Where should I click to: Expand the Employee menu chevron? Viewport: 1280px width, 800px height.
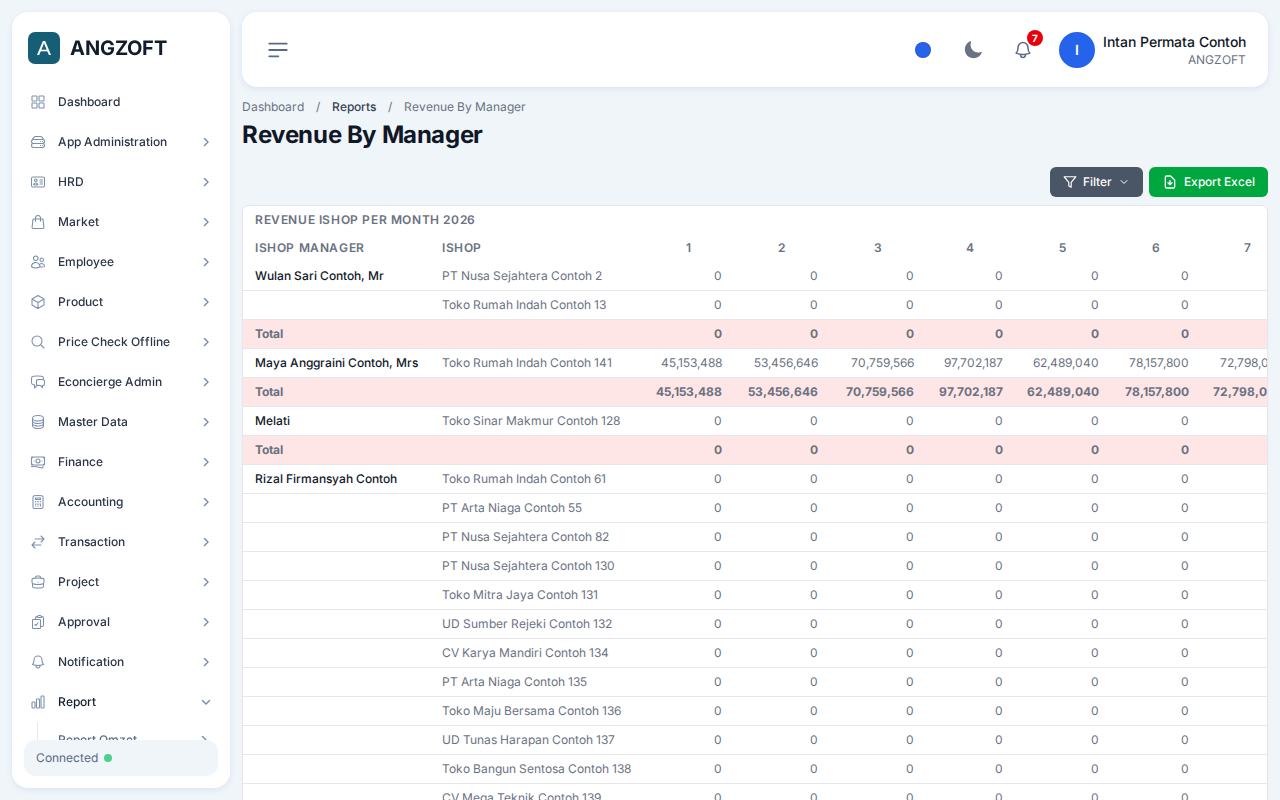(206, 262)
